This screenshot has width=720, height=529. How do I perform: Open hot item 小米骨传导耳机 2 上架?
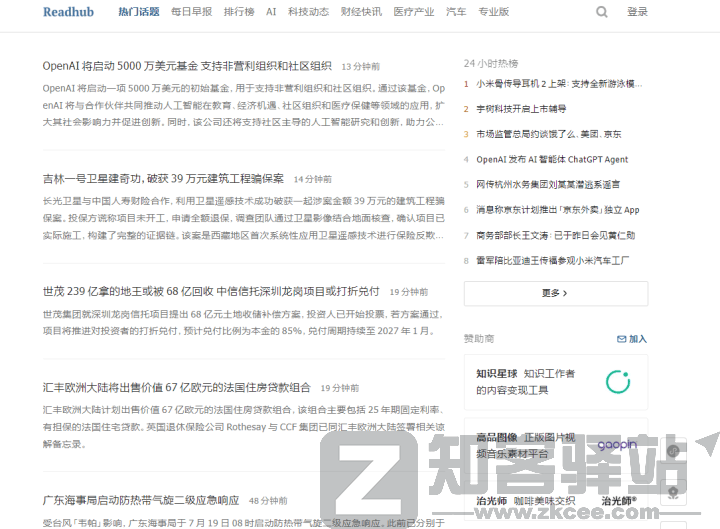click(x=553, y=84)
